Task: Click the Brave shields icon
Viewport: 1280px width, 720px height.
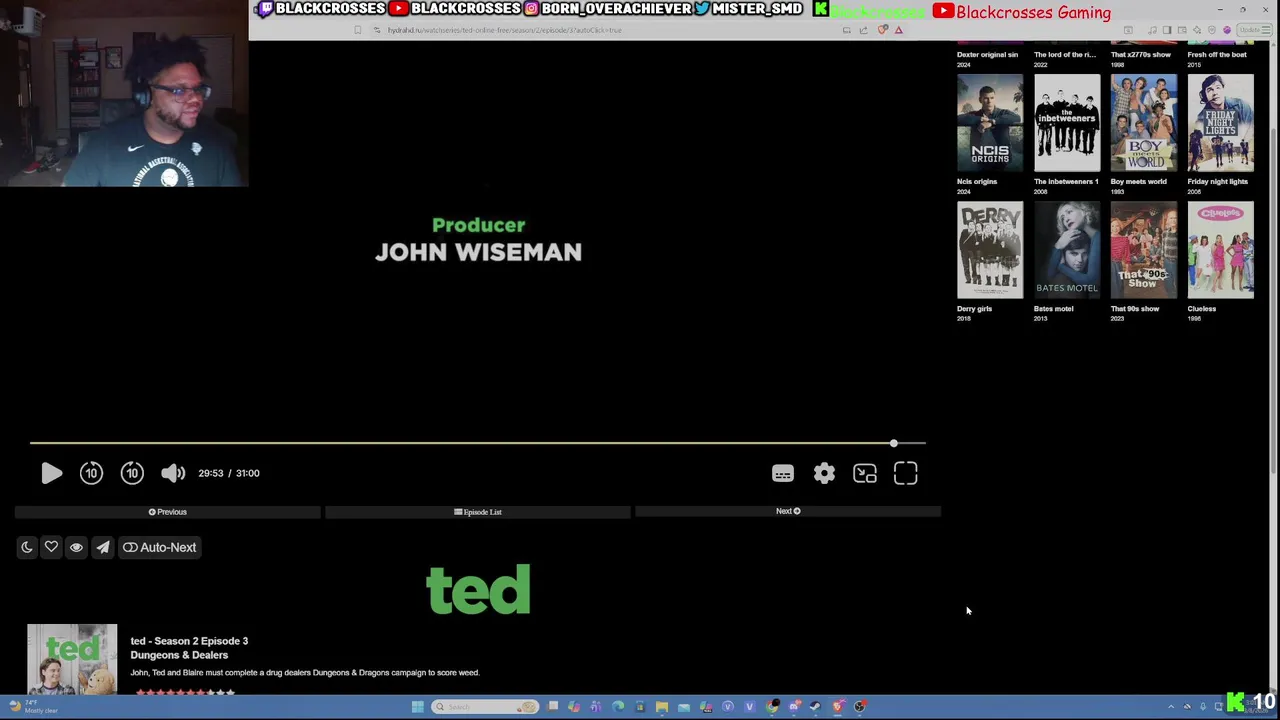Action: click(x=882, y=30)
